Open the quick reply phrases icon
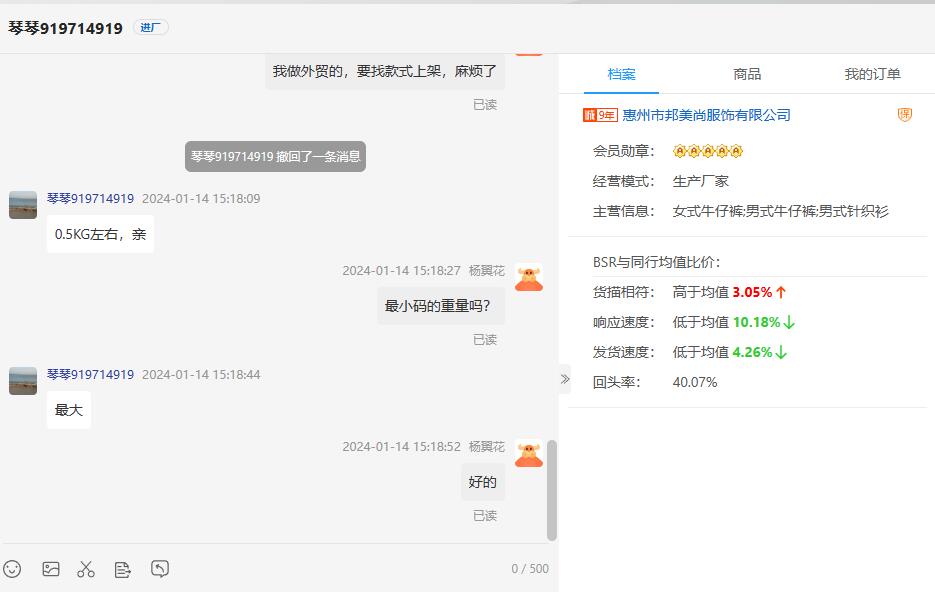 click(123, 569)
